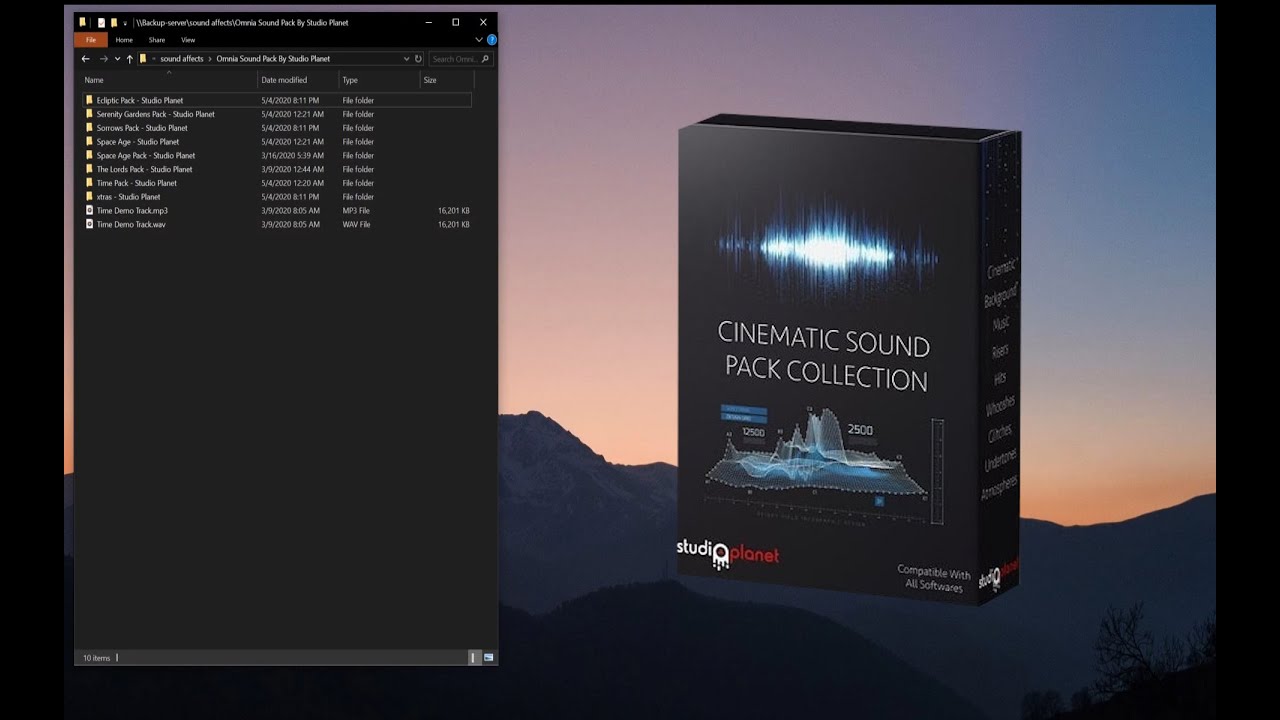The image size is (1280, 720).
Task: Click the folder icon in the title bar
Action: click(83, 22)
